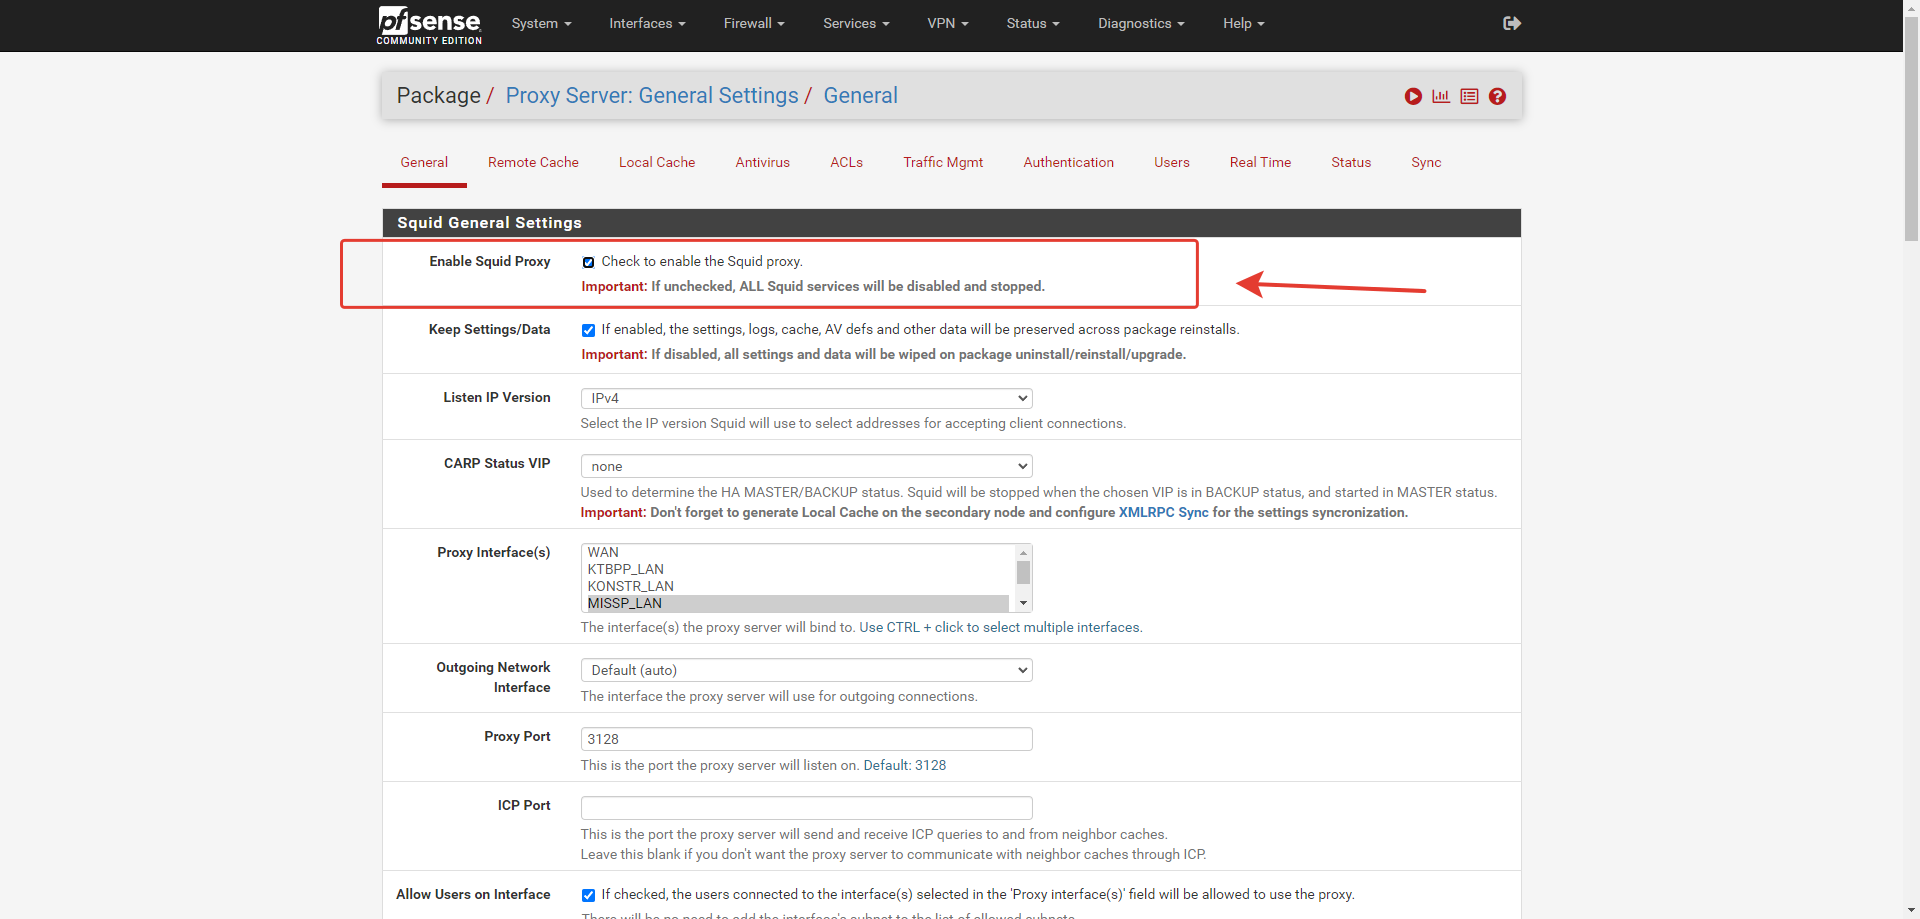Image resolution: width=1920 pixels, height=919 pixels.
Task: Switch to the Sync tab
Action: point(1426,163)
